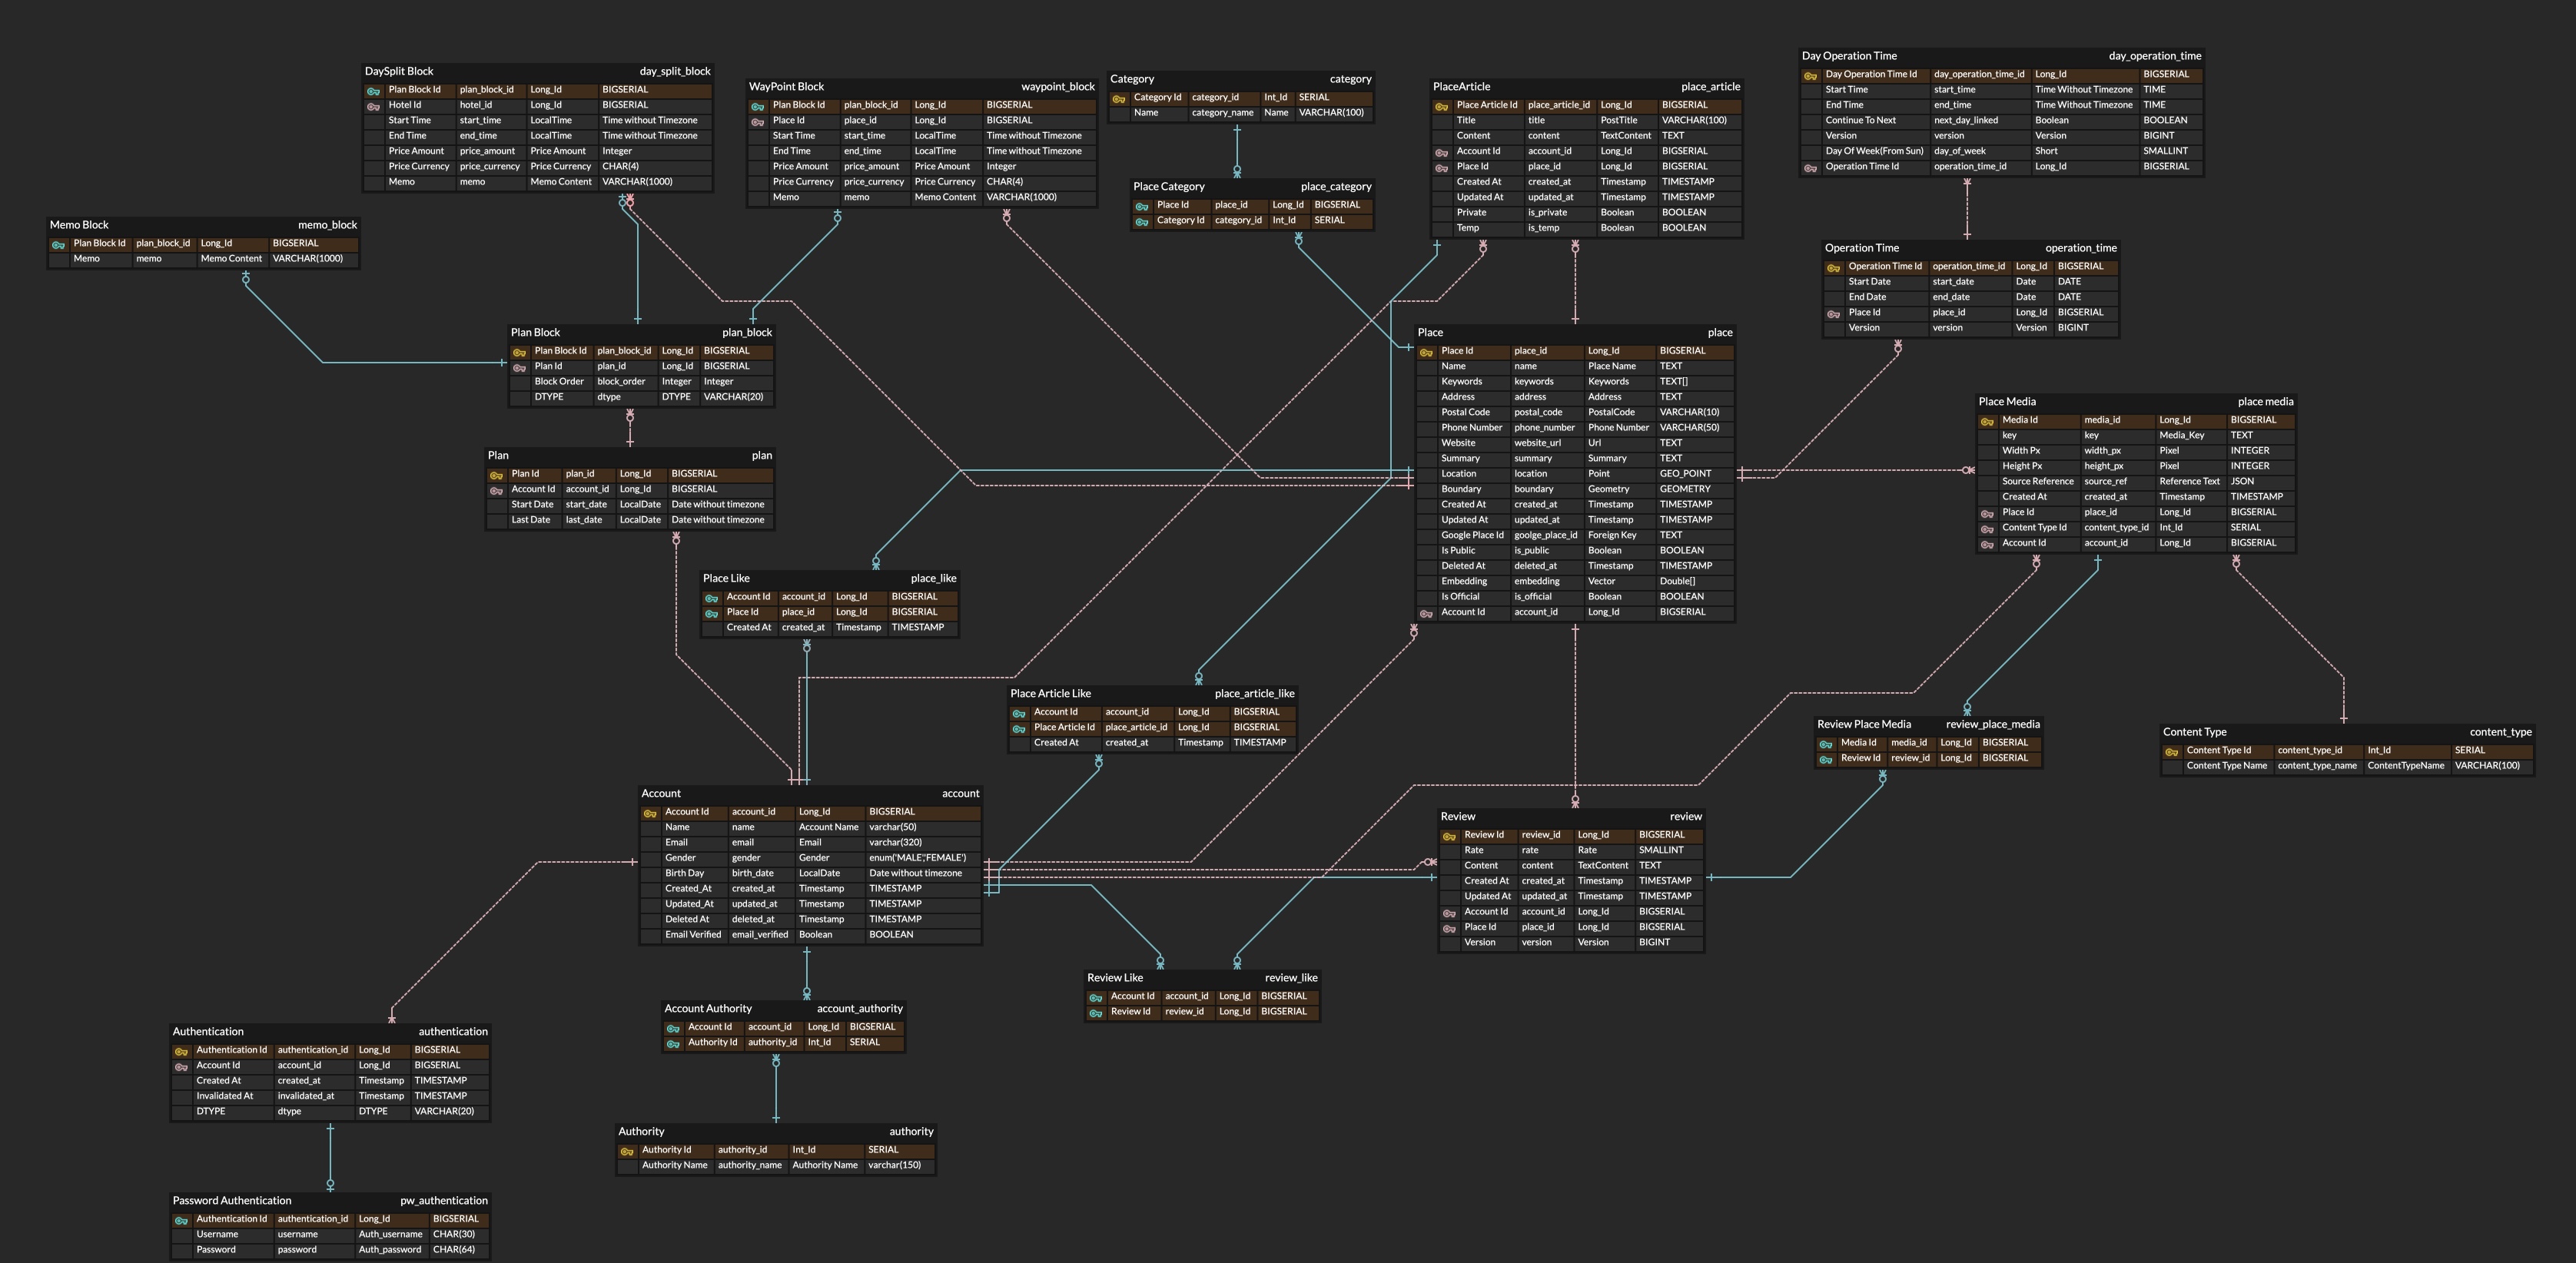Click the Category Id key icon in Category table
The image size is (2576, 1263).
[x=1119, y=98]
